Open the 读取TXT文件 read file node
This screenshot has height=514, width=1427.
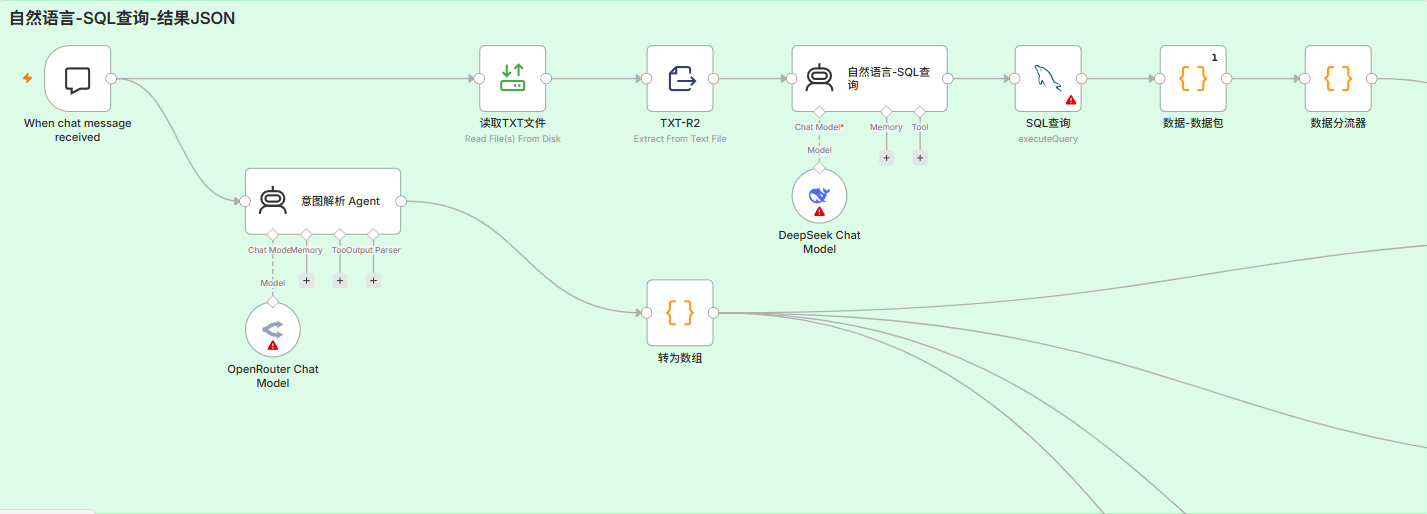(513, 79)
